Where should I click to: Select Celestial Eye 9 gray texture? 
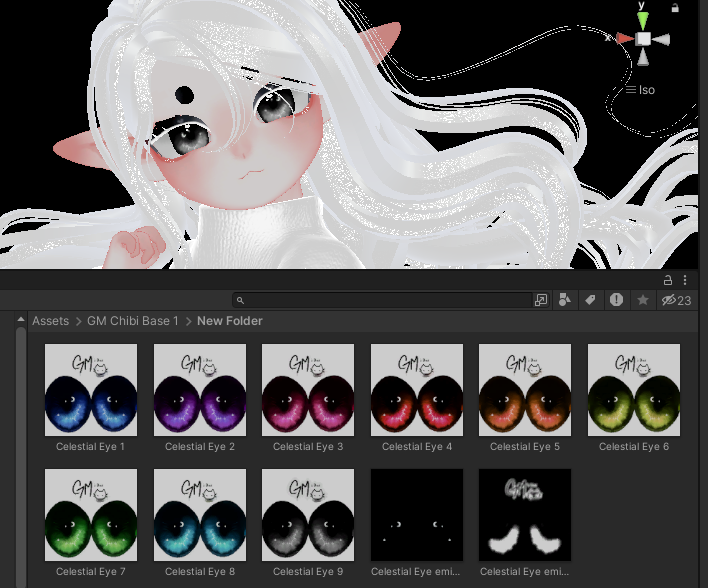(x=308, y=515)
